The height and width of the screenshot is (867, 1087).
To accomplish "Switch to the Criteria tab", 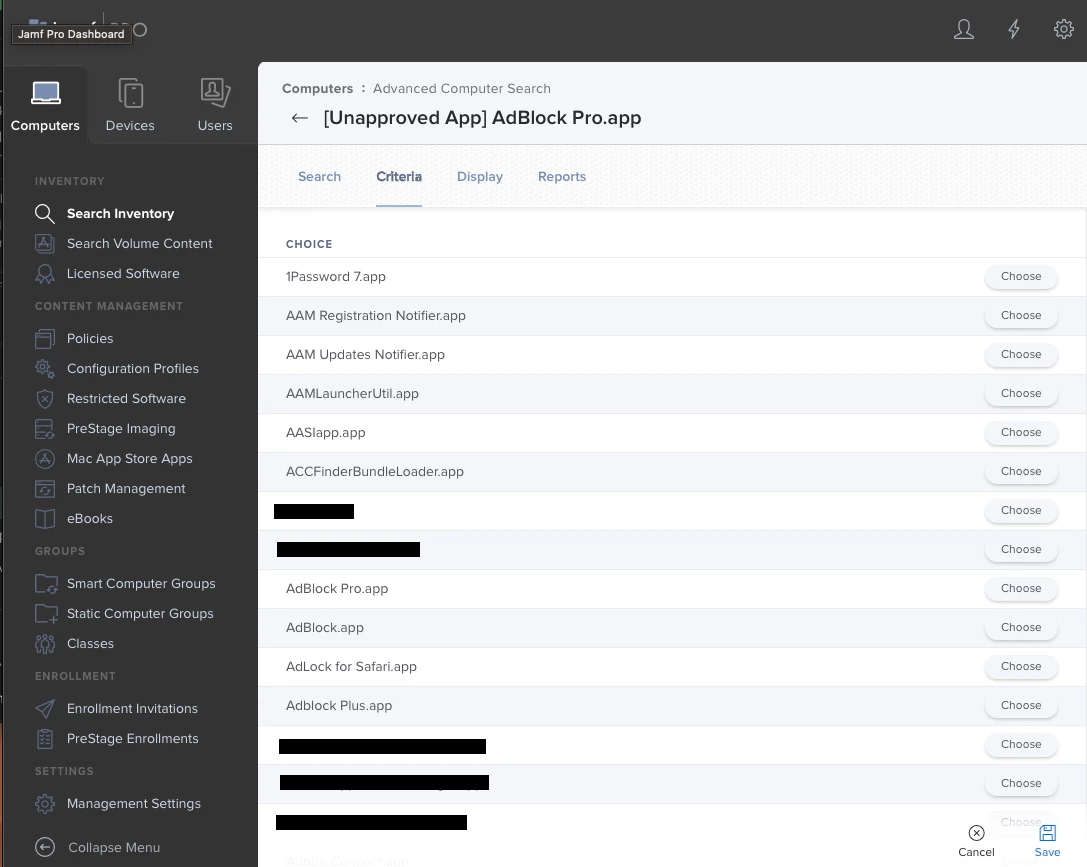I will point(399,177).
